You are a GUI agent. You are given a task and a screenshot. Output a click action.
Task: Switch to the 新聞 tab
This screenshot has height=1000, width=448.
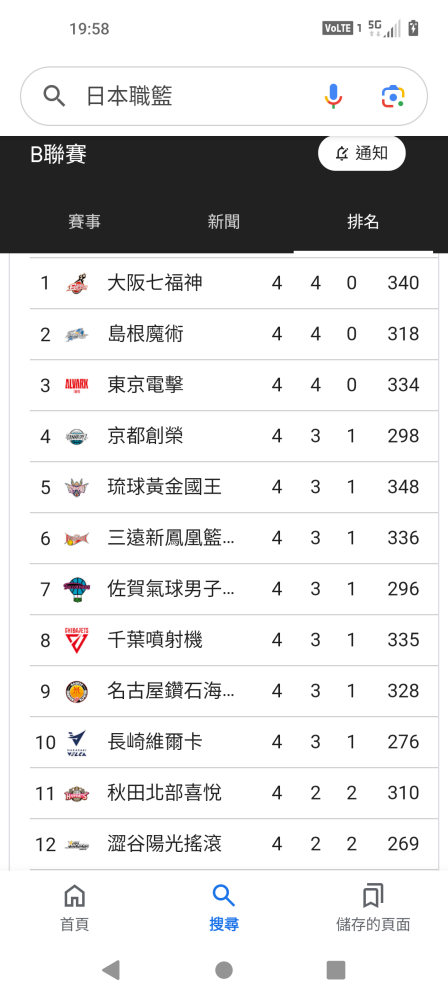223,222
